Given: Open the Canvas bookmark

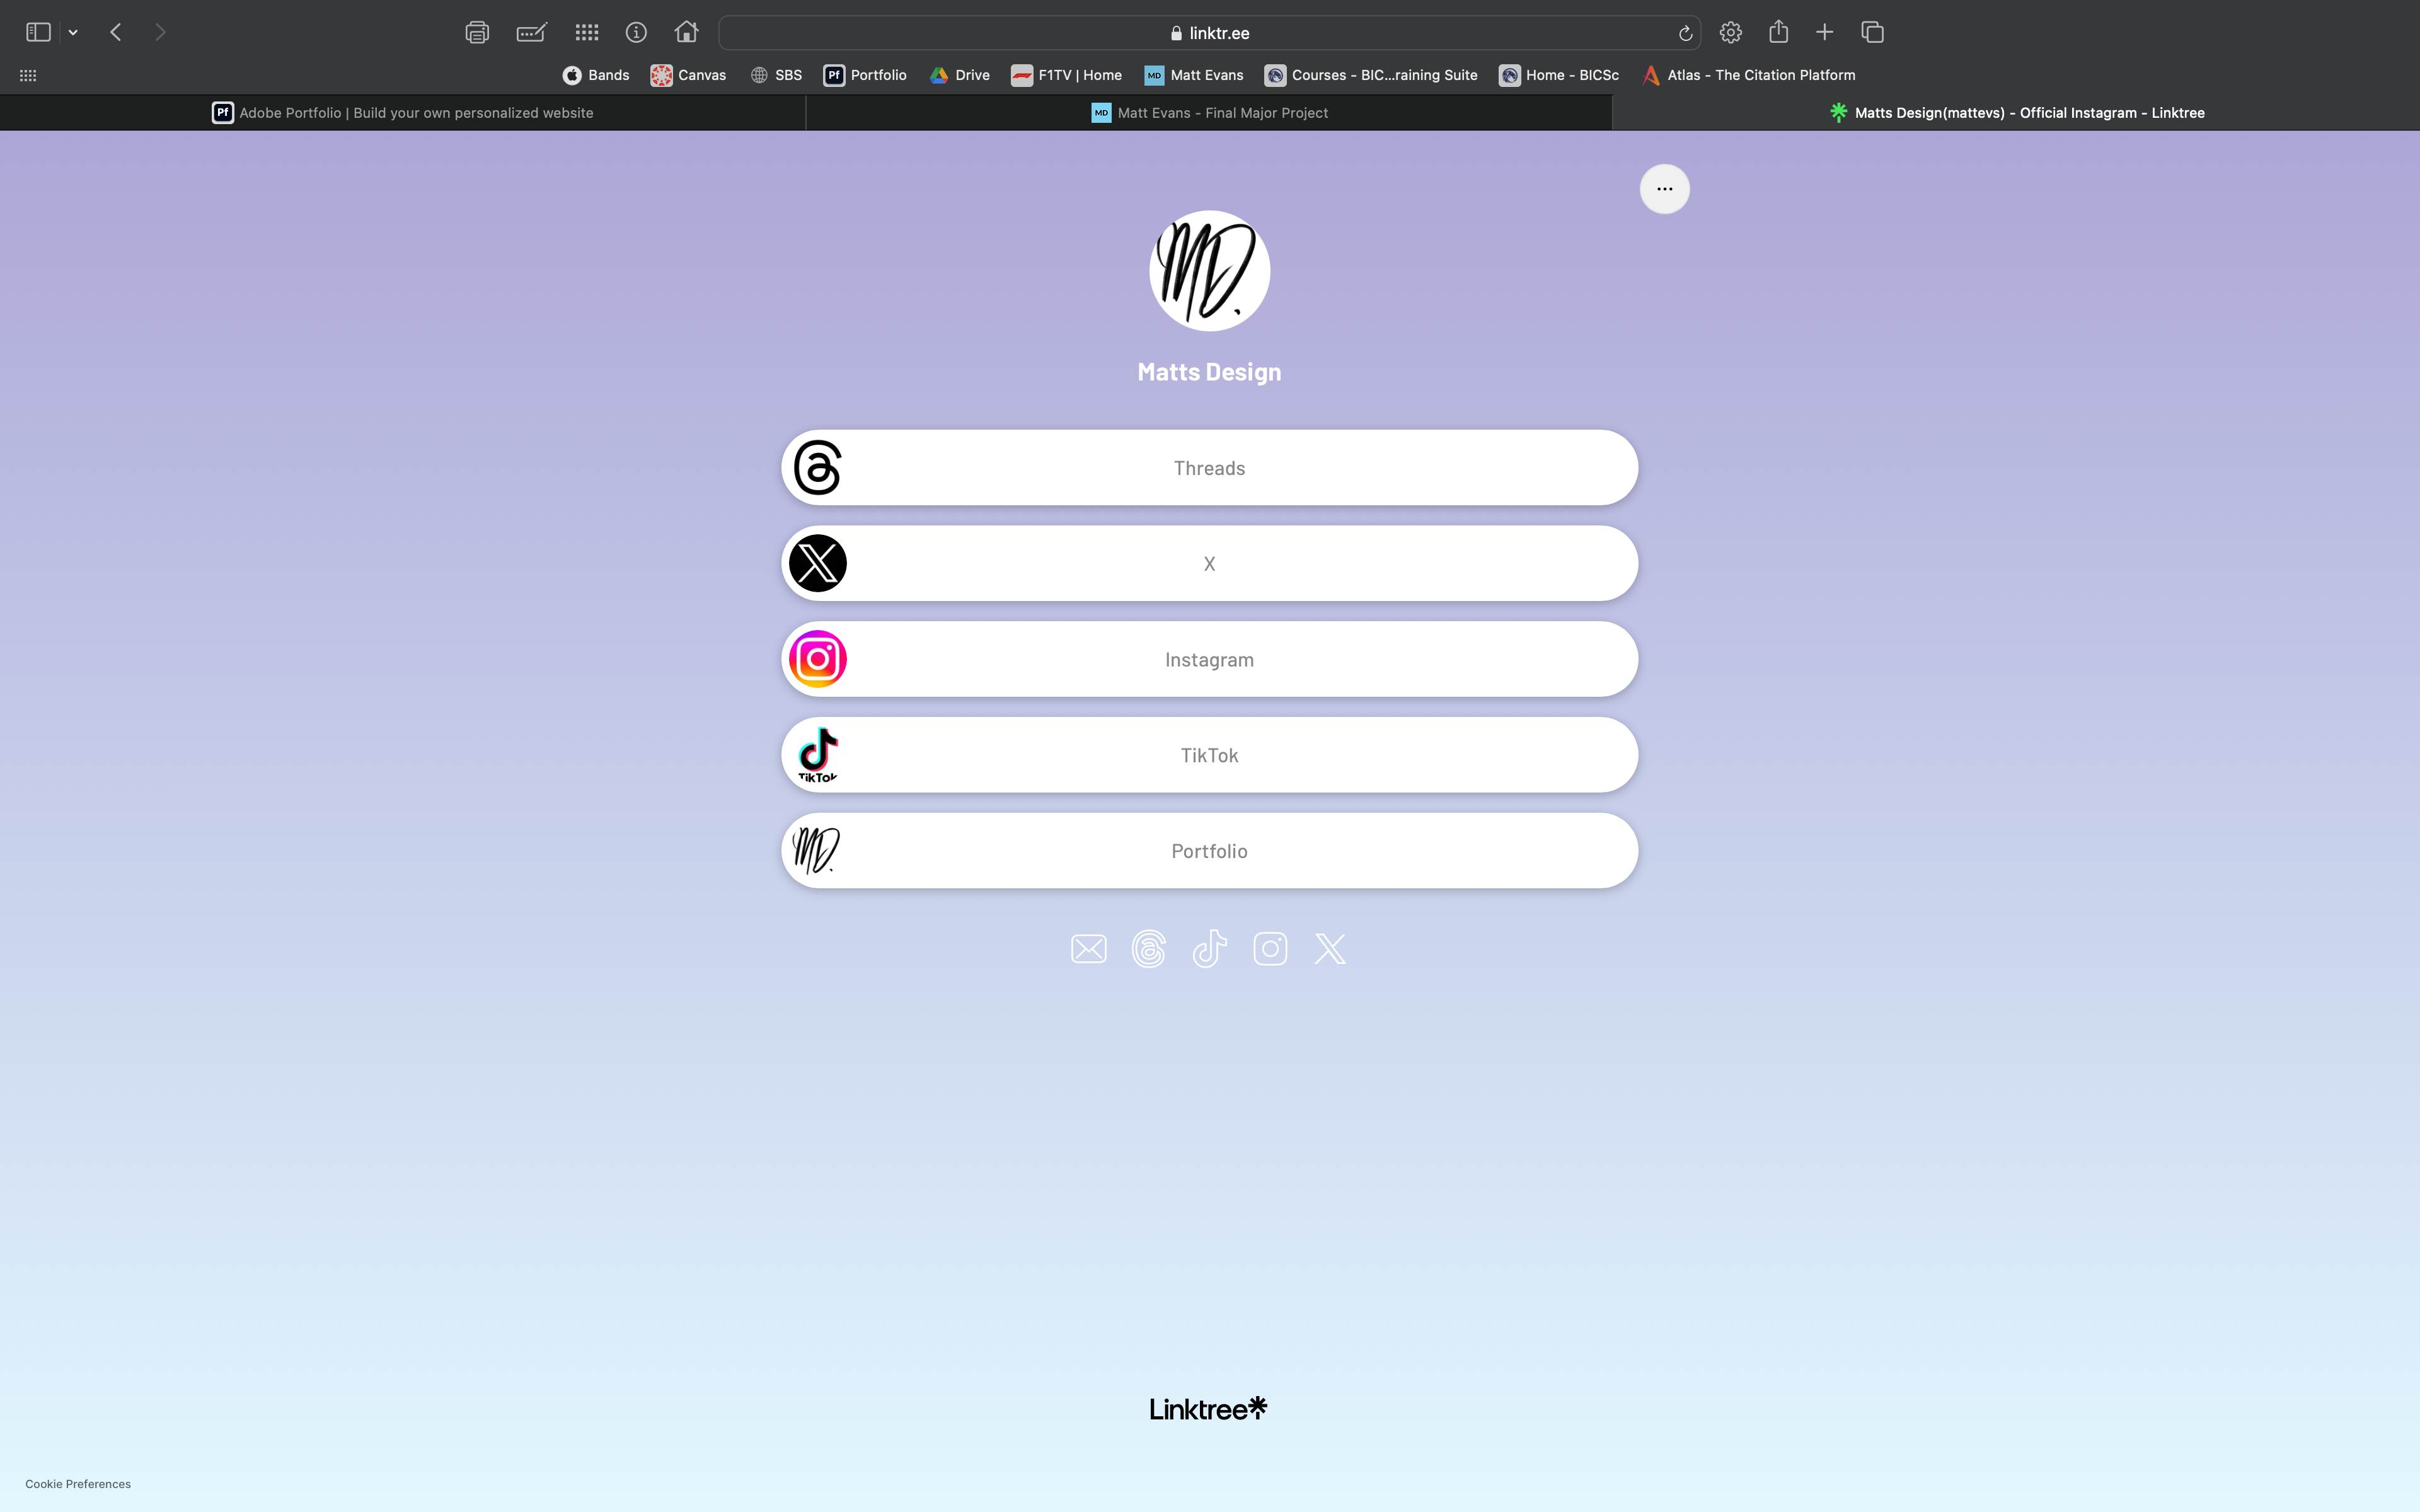Looking at the screenshot, I should pos(688,75).
